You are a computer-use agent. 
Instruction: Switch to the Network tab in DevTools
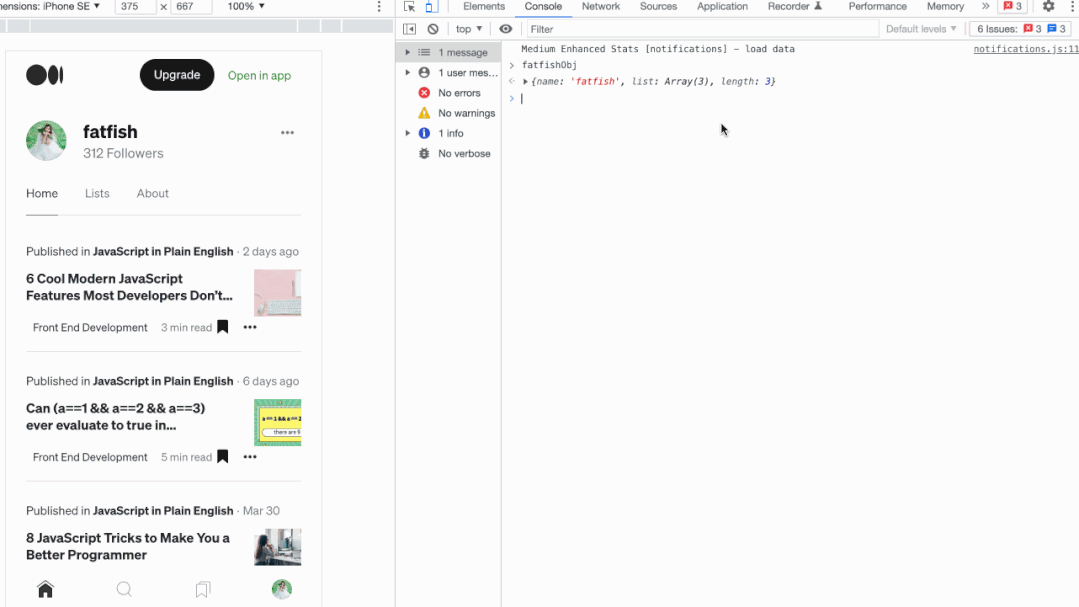pyautogui.click(x=600, y=6)
